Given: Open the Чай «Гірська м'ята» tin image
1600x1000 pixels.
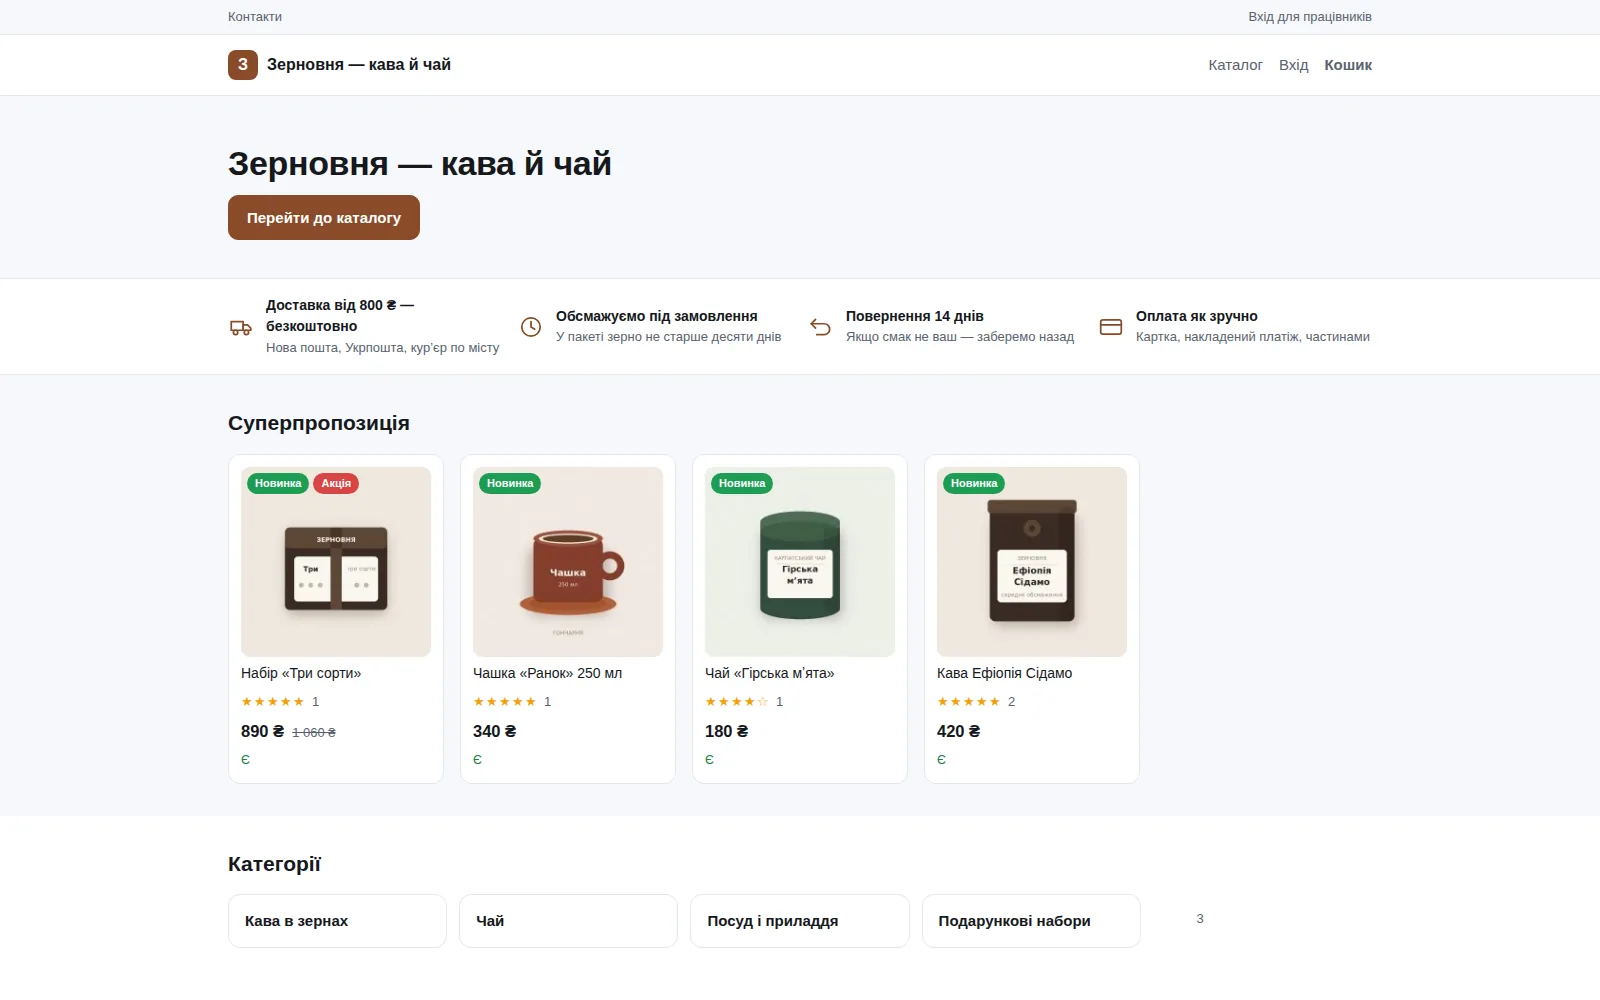Looking at the screenshot, I should 800,562.
